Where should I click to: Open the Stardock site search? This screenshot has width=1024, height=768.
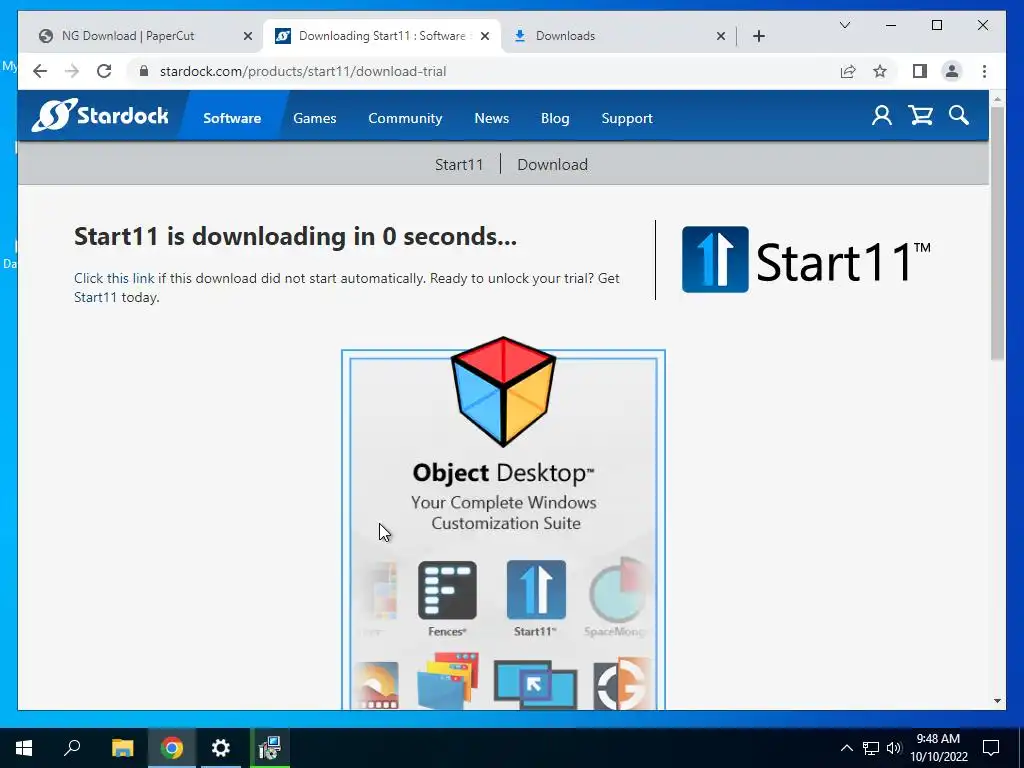pyautogui.click(x=959, y=116)
